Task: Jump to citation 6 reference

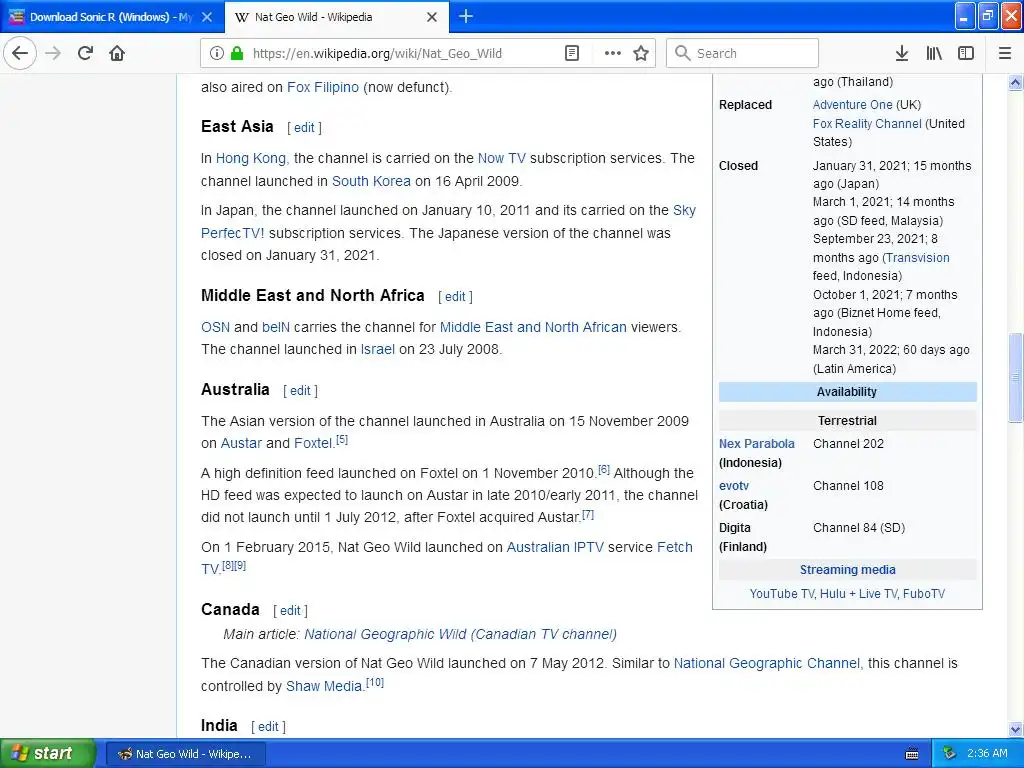Action: pyautogui.click(x=604, y=469)
